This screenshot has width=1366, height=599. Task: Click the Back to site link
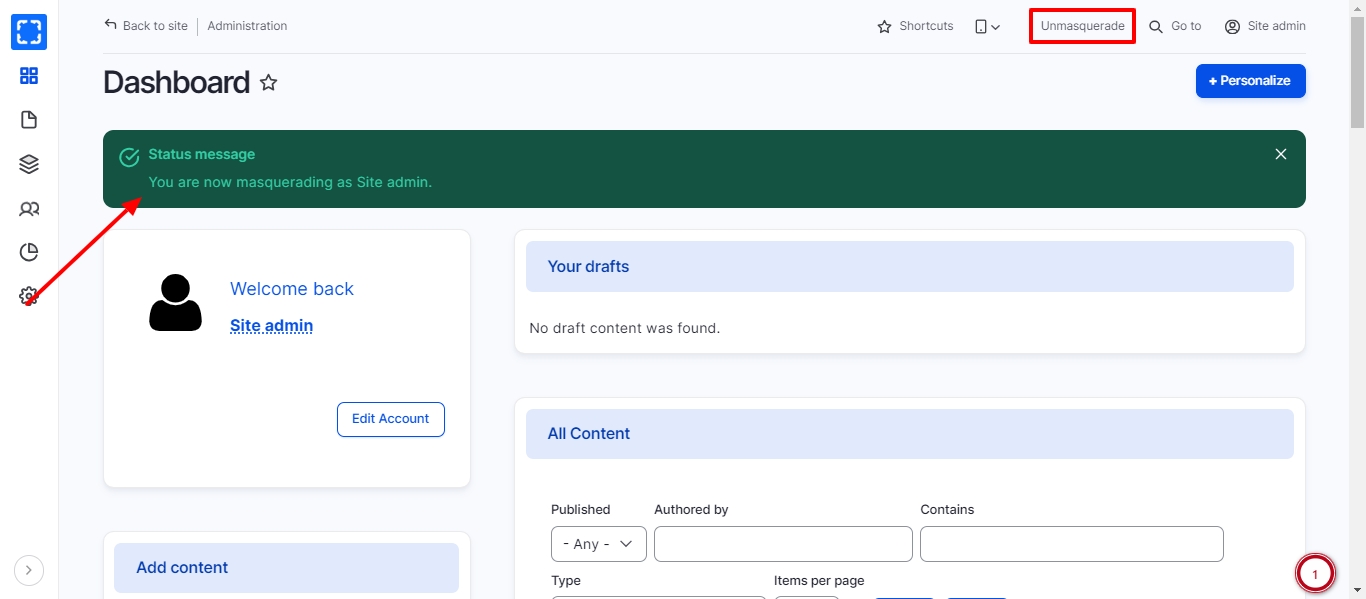coord(146,26)
